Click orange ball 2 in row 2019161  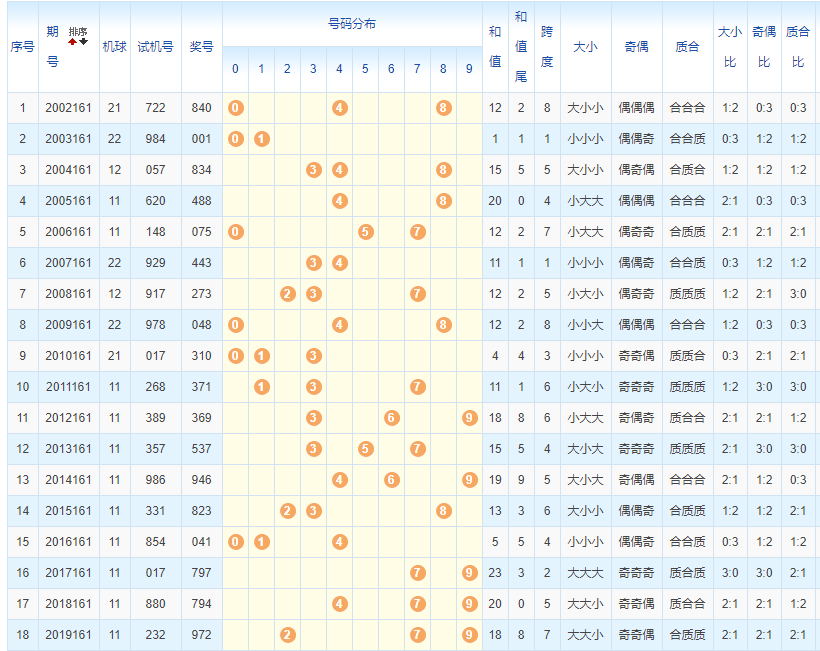(287, 635)
